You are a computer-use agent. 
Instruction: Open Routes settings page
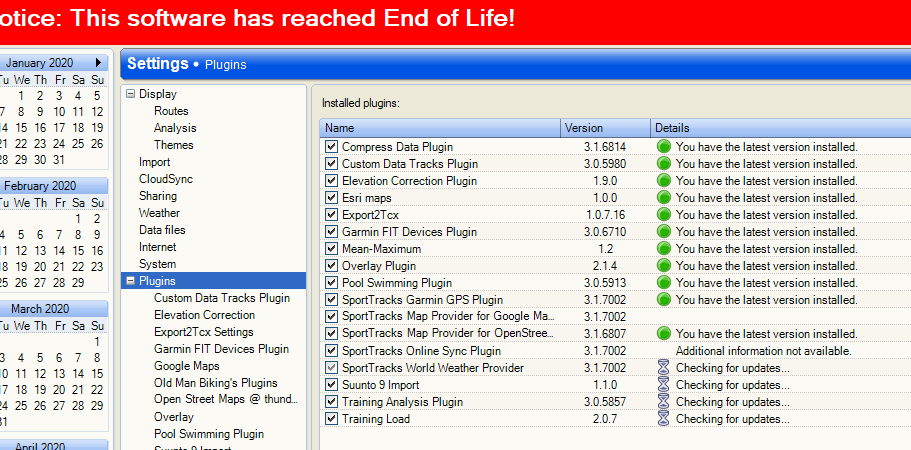(x=171, y=111)
